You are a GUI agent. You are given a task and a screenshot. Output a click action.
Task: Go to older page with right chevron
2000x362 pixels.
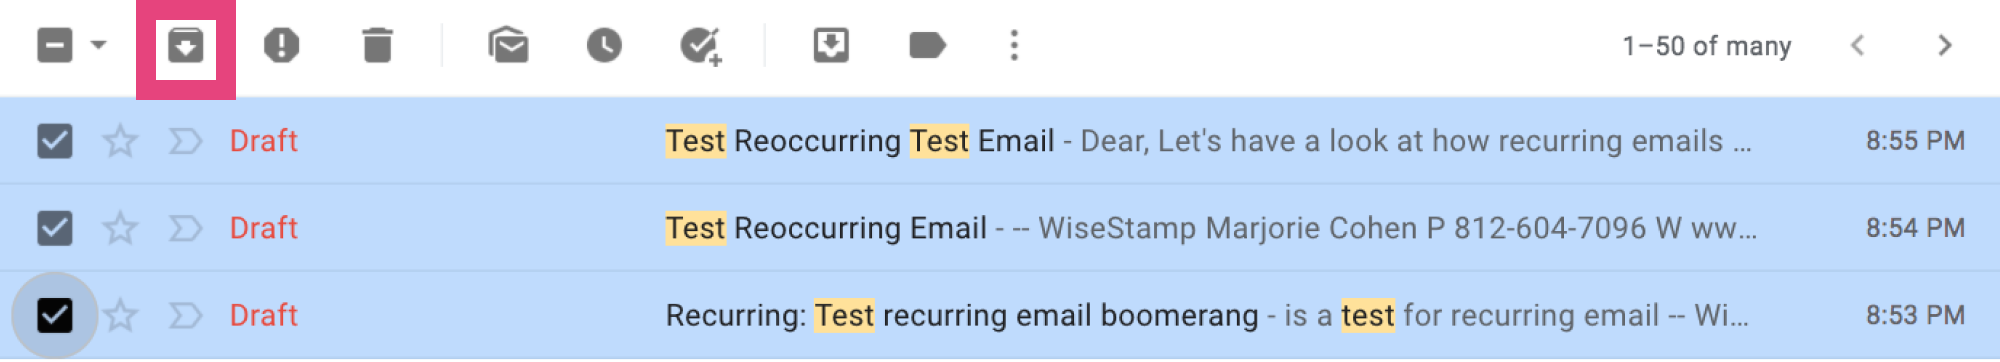pos(1944,46)
